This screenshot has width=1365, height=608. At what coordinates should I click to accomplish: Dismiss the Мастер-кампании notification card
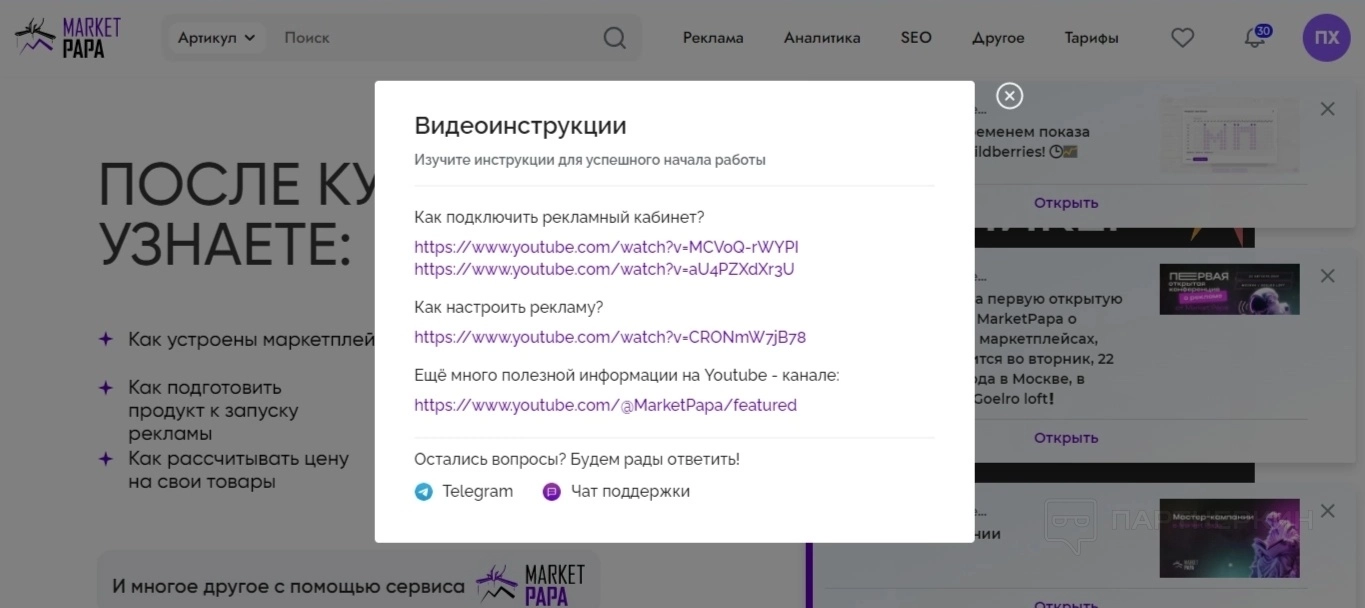(1327, 511)
